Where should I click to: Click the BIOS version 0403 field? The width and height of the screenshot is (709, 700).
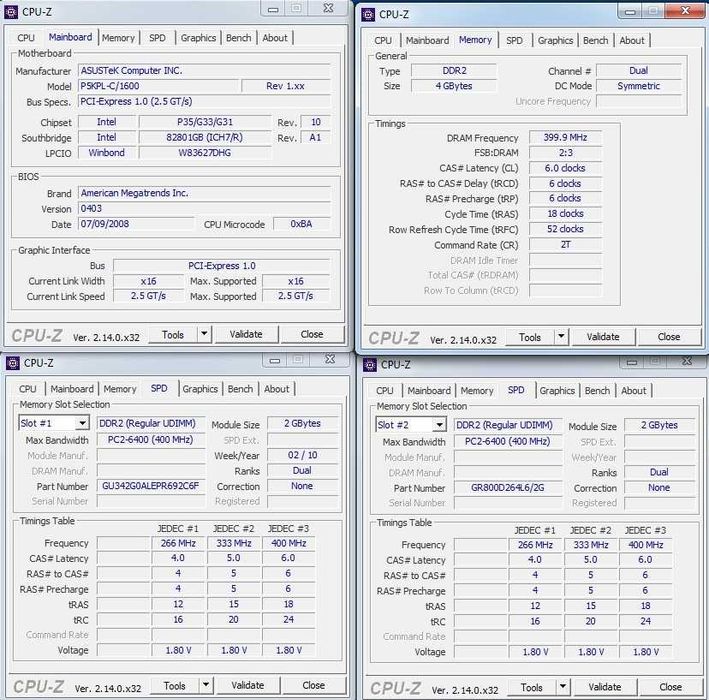pos(204,208)
